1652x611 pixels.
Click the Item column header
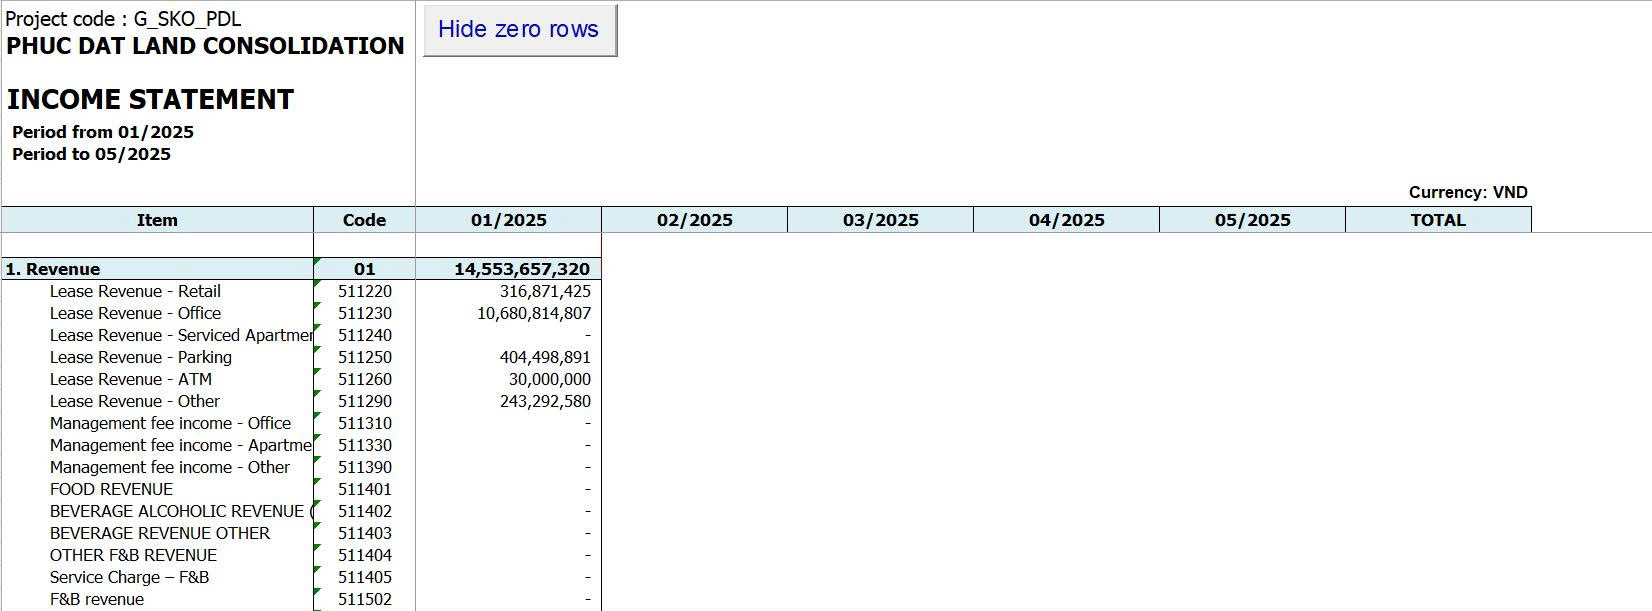157,220
